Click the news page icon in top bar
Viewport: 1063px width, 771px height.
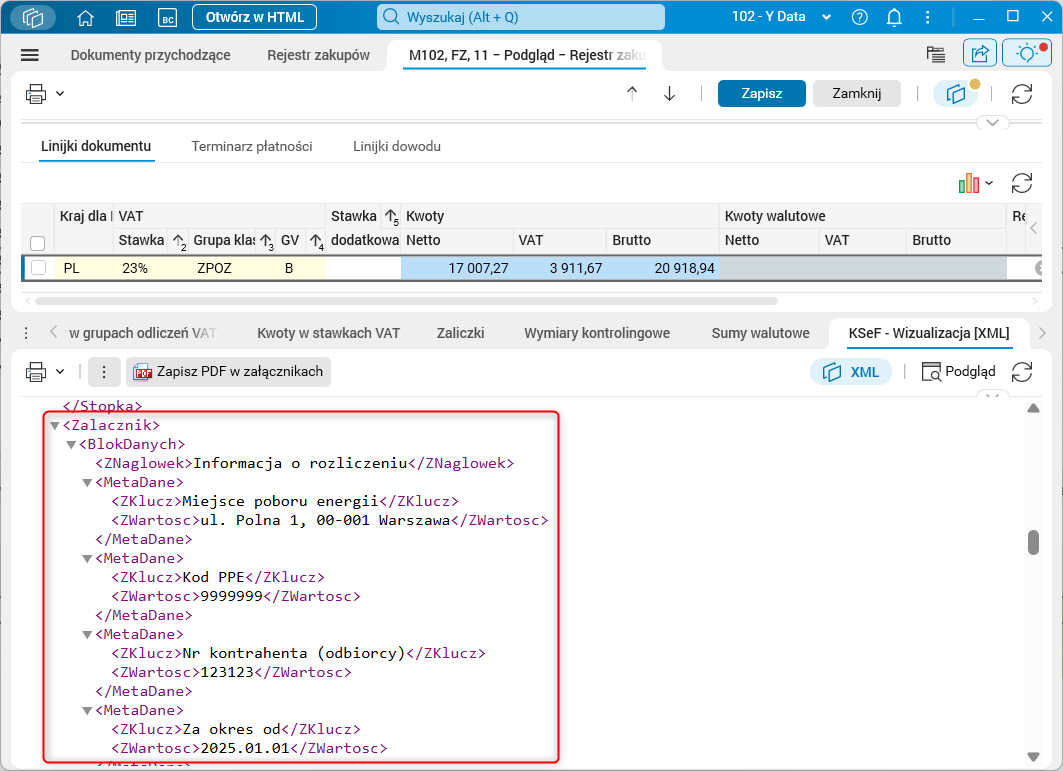[x=126, y=18]
